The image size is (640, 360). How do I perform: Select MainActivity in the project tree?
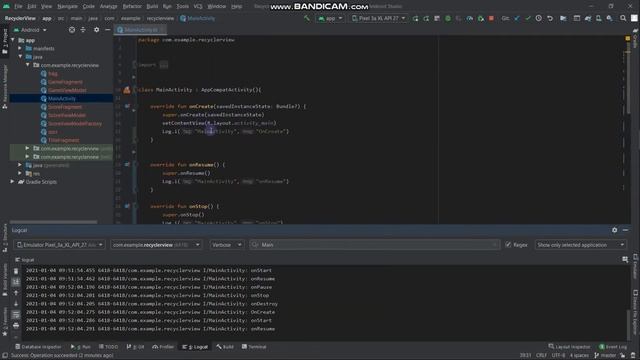coord(61,98)
